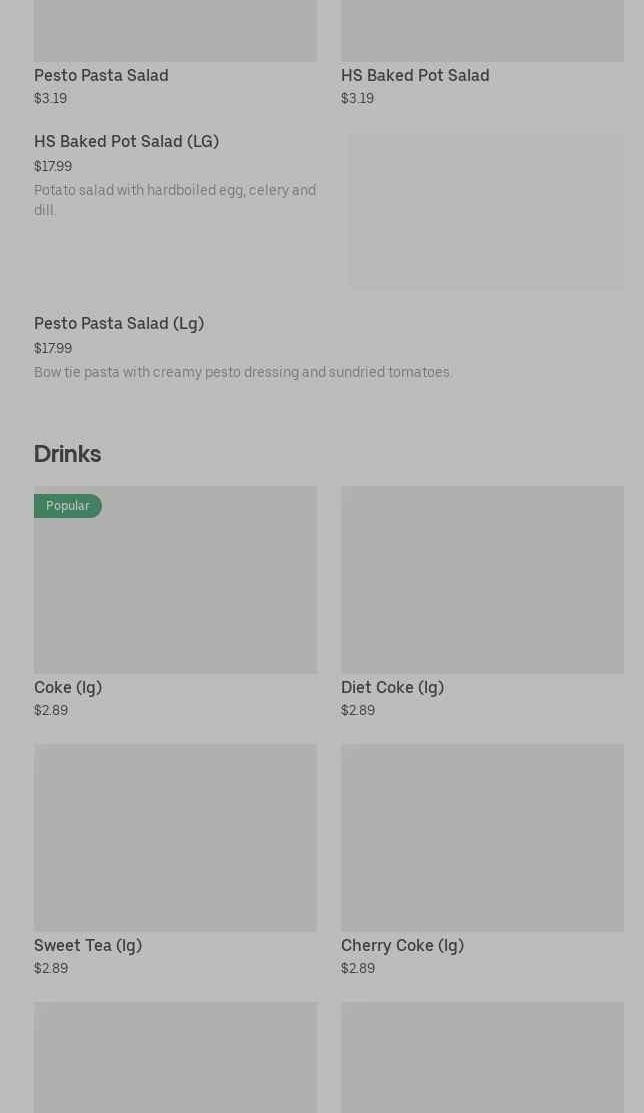644x1113 pixels.
Task: Click the small Pesto Pasta Salad name
Action: (101, 76)
